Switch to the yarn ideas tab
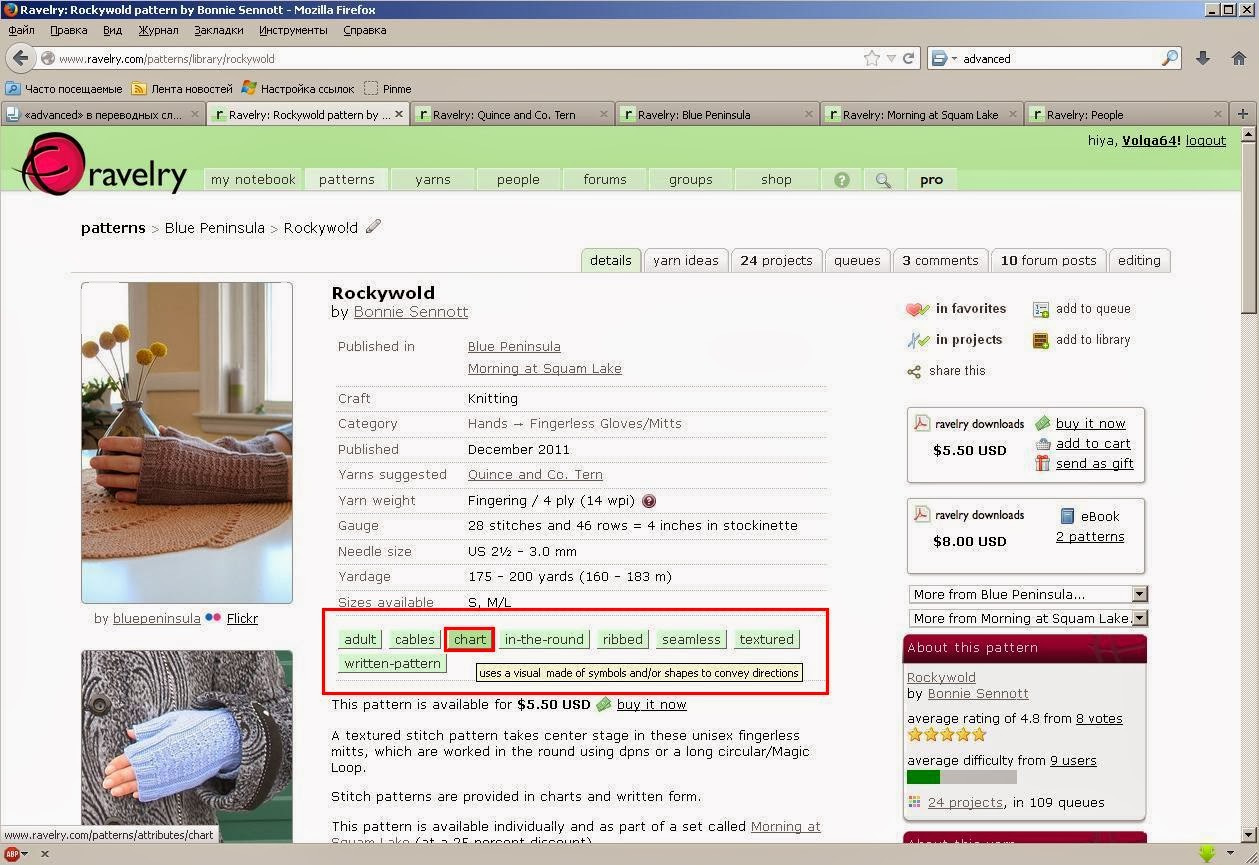Viewport: 1259px width, 865px height. (686, 260)
